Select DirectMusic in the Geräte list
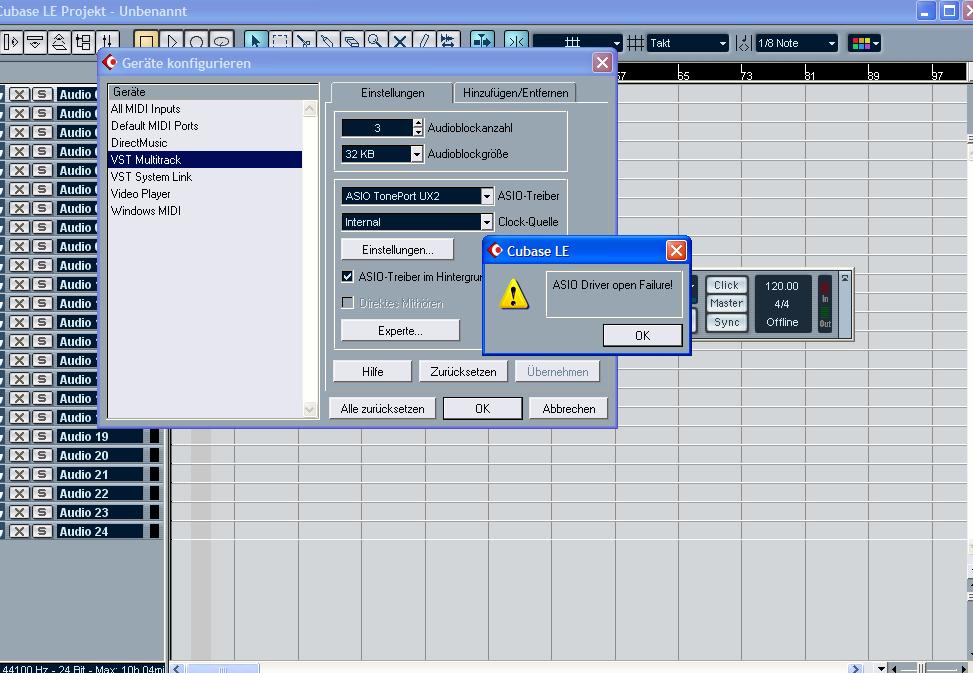973x673 pixels. point(205,143)
